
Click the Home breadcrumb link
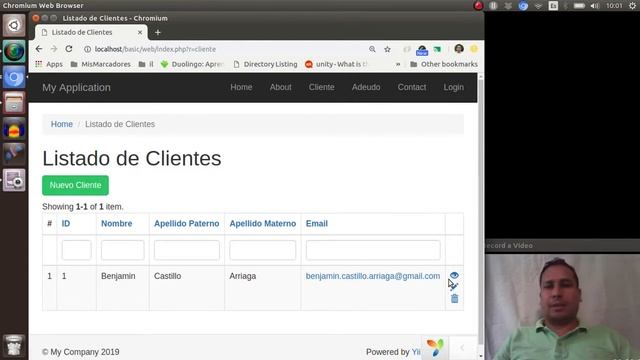tap(62, 124)
